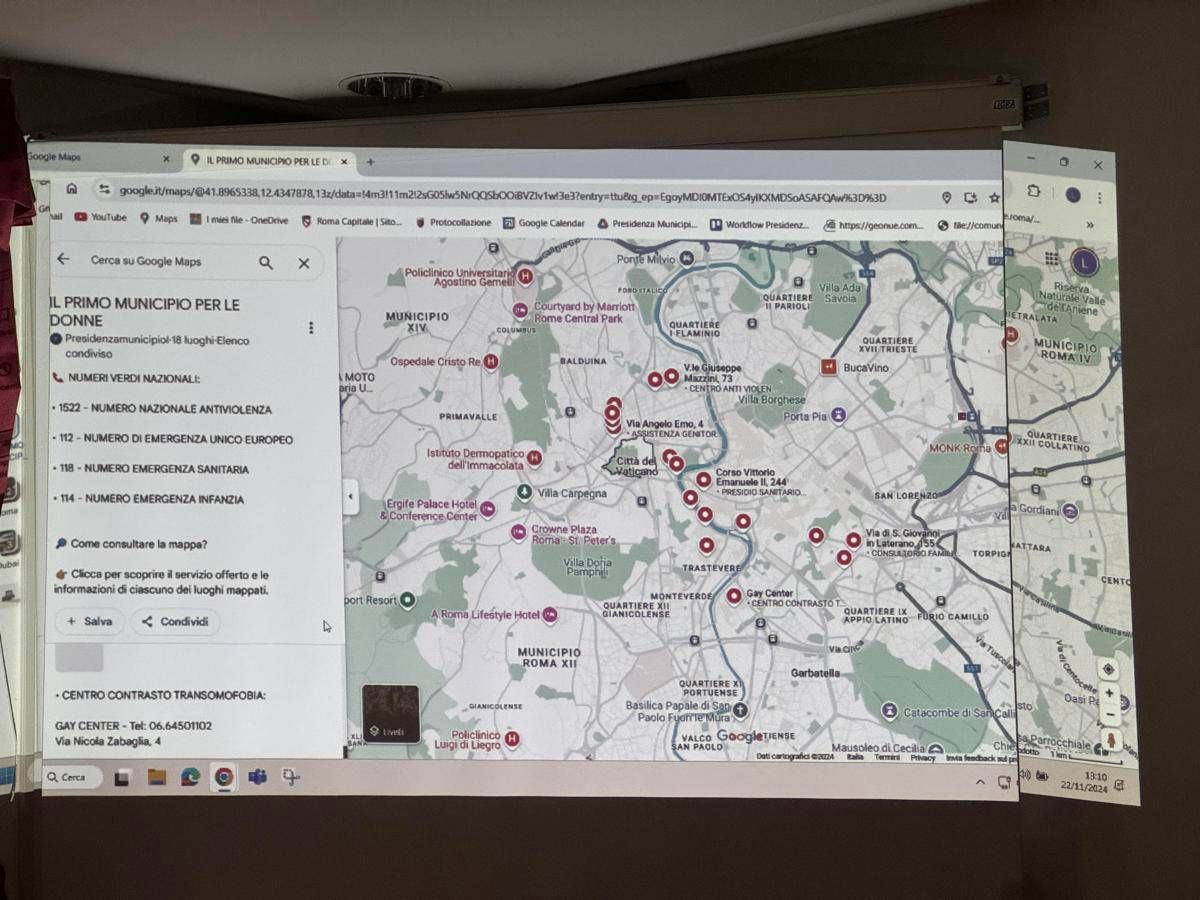The height and width of the screenshot is (900, 1200).
Task: Bookmark this page with the star icon
Action: pyautogui.click(x=994, y=198)
